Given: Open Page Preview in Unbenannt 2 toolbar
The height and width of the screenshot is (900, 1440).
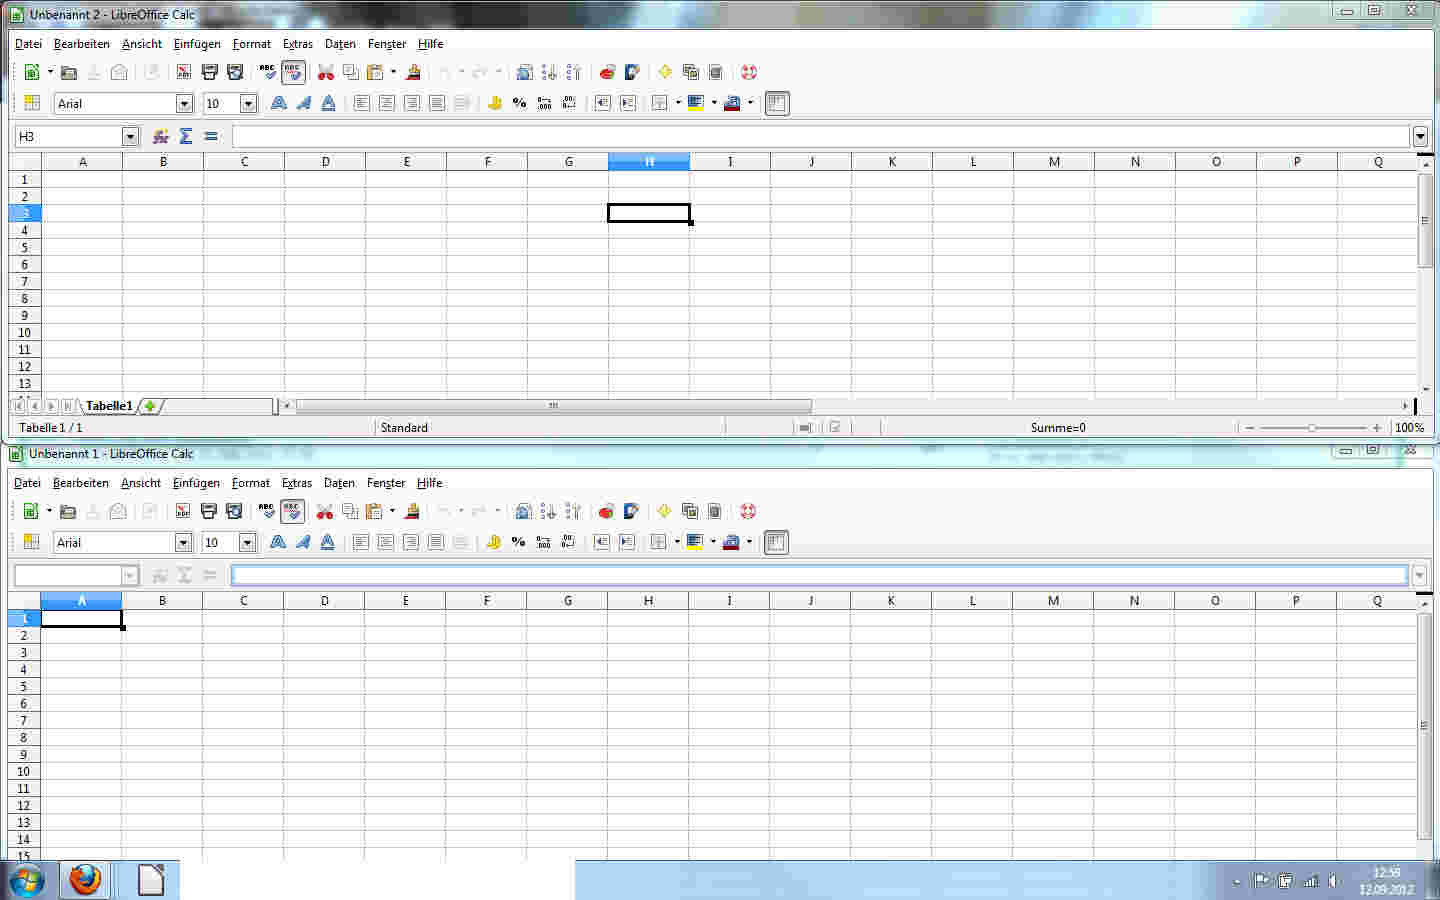Looking at the screenshot, I should [235, 72].
